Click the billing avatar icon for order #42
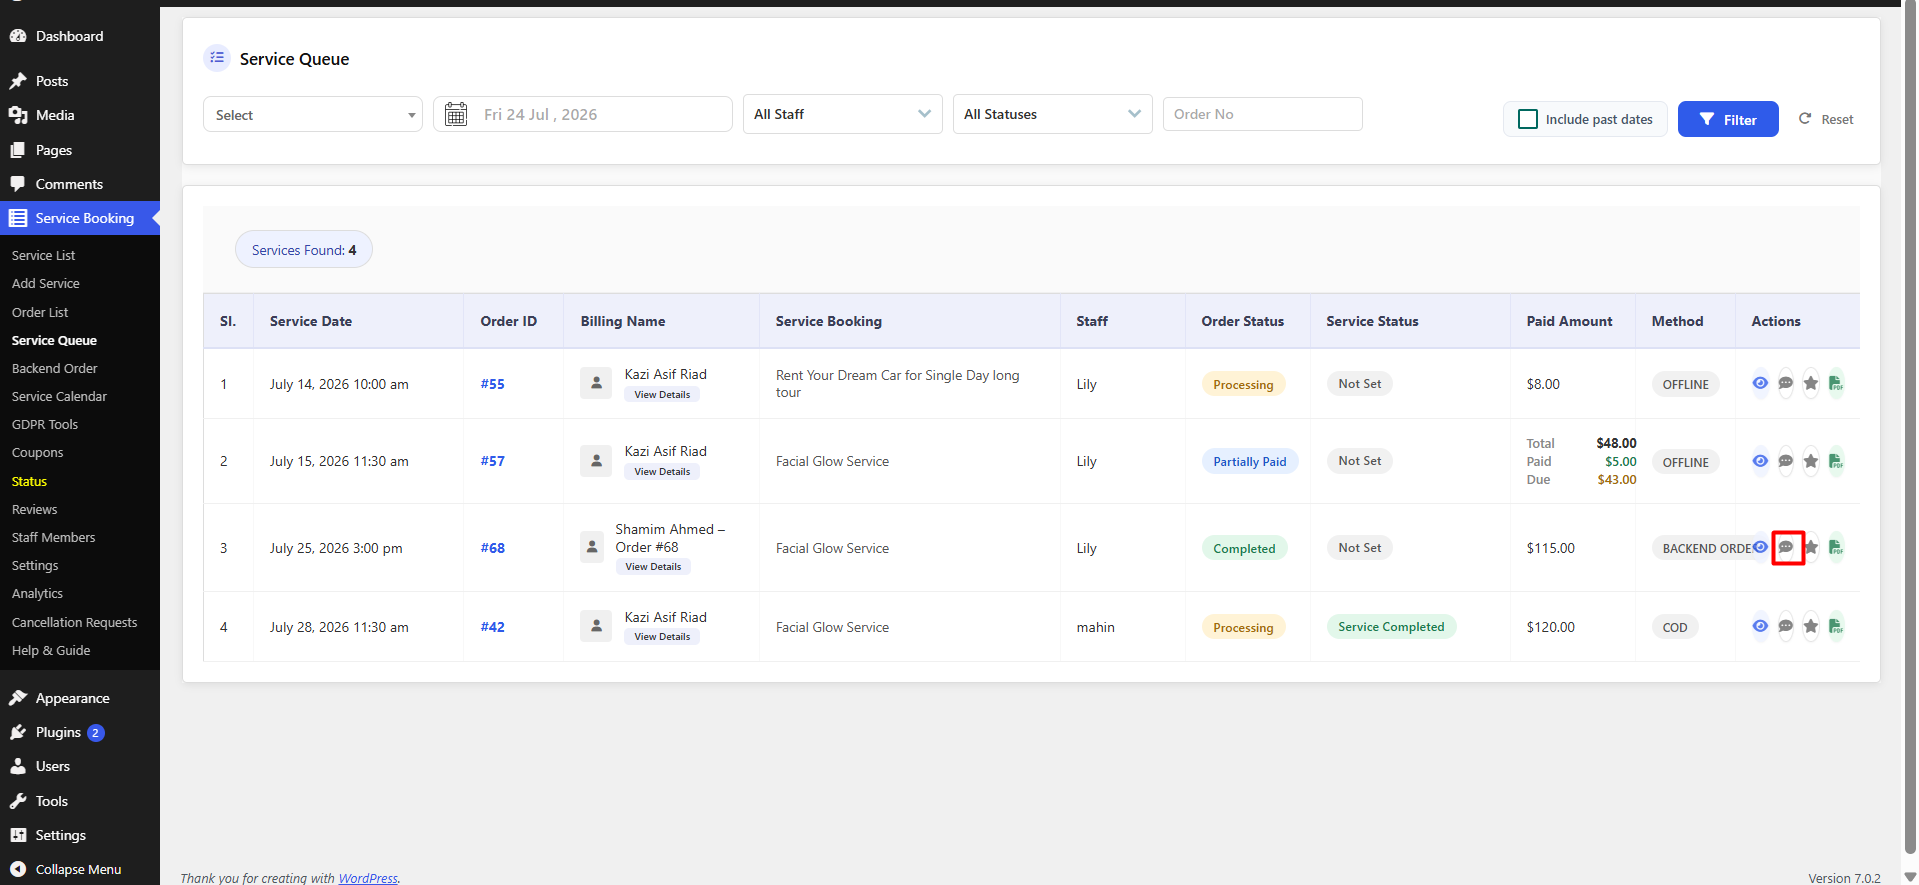Screen dimensions: 1919x885 pyautogui.click(x=596, y=626)
